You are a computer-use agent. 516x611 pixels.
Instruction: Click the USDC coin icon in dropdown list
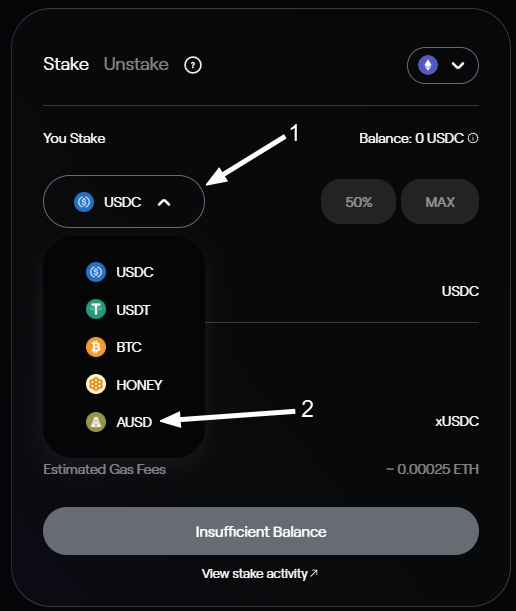(96, 272)
